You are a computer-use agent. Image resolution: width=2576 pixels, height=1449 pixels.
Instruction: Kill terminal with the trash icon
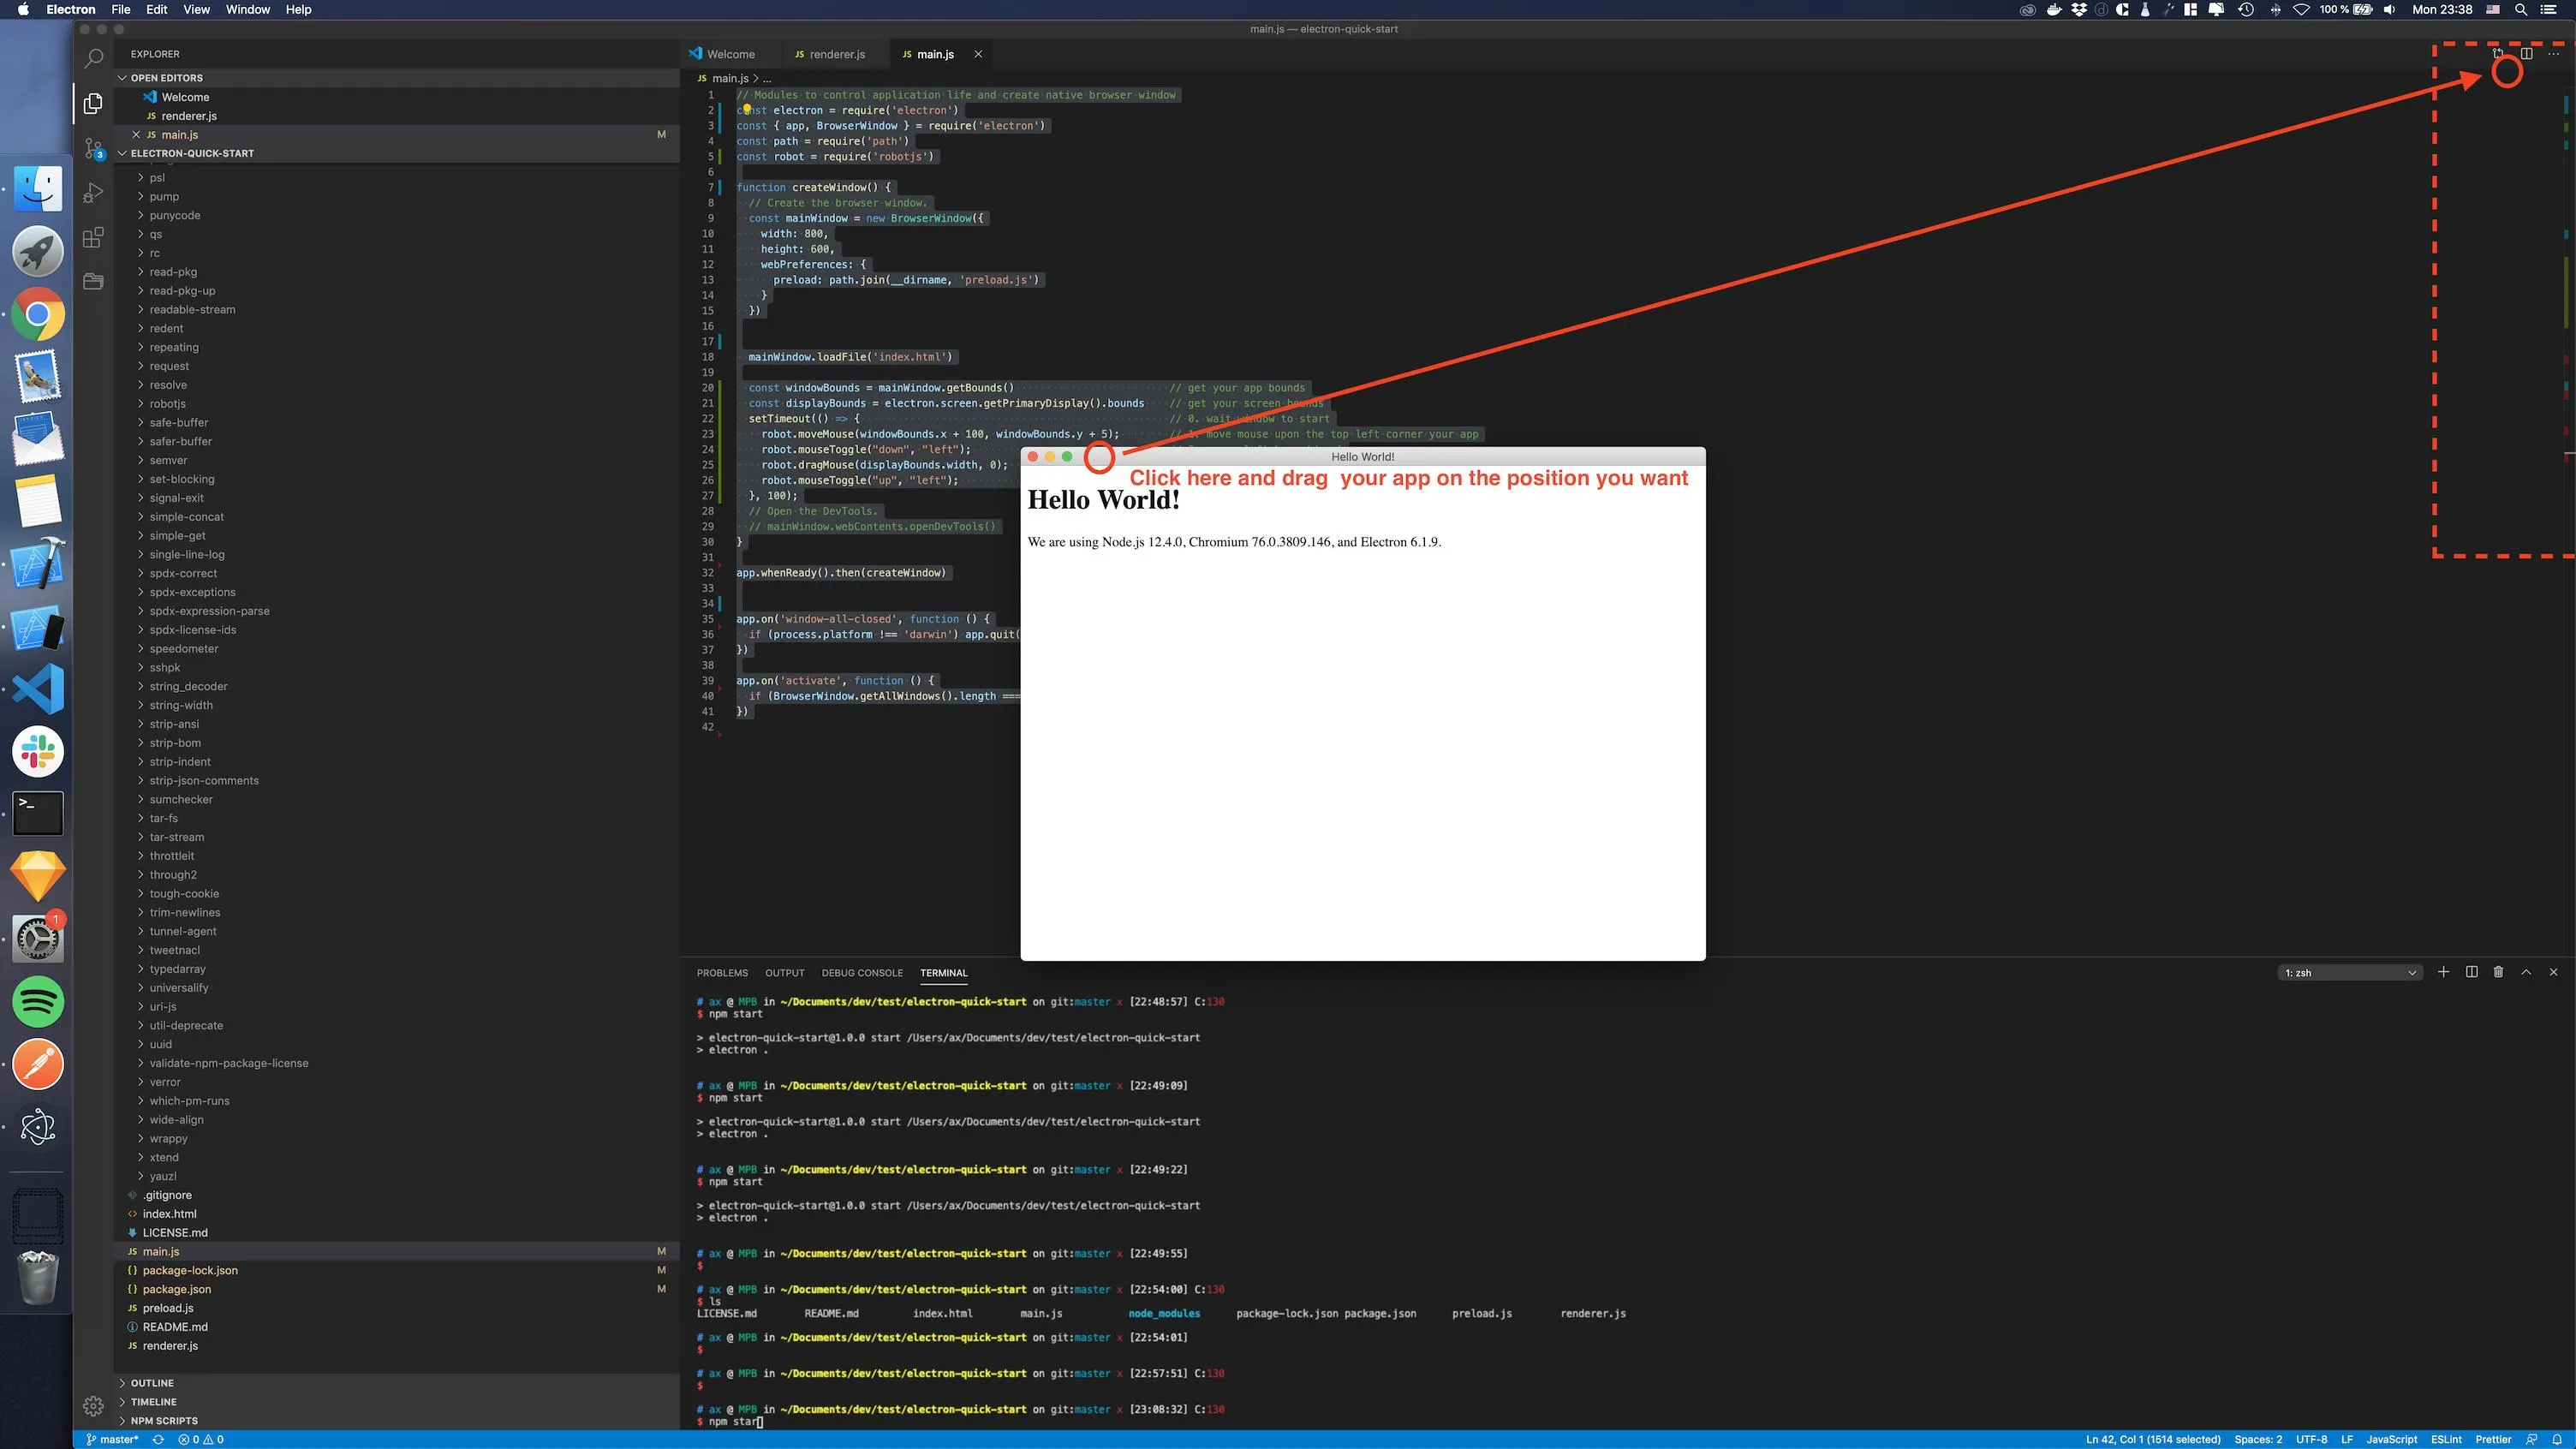(2498, 972)
